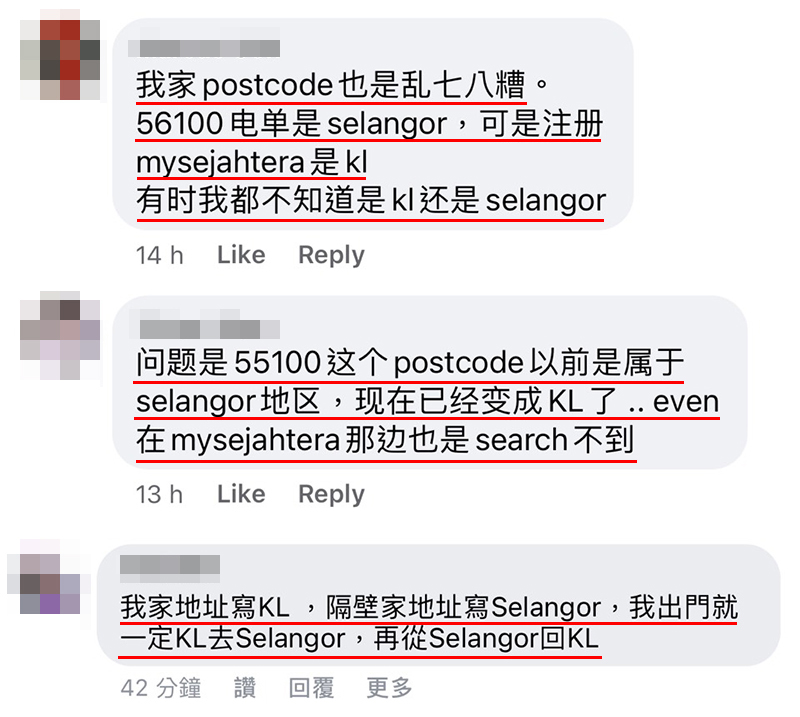Select the comment bubble about 55100 postcode
The width and height of the screenshot is (800, 717).
(x=430, y=382)
